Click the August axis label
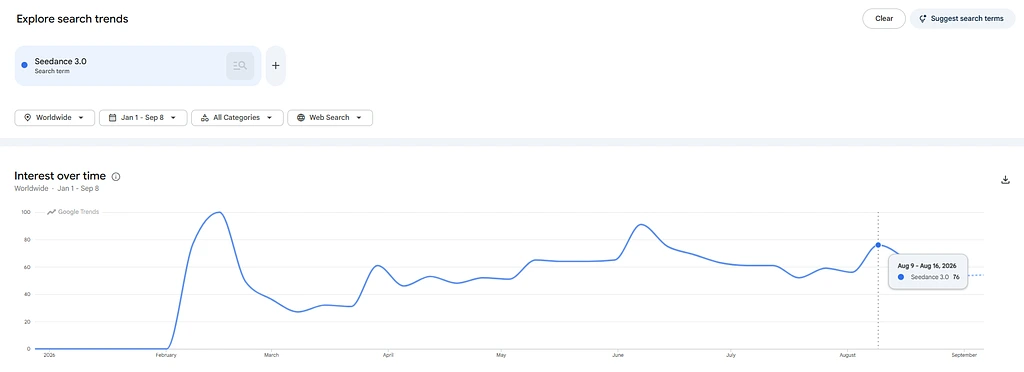Viewport: 1024px width, 372px height. pyautogui.click(x=847, y=355)
